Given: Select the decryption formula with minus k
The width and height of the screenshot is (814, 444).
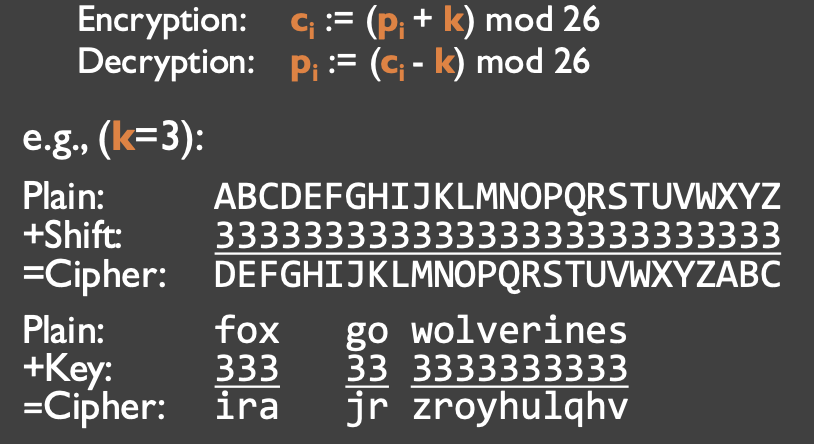Looking at the screenshot, I should 440,63.
